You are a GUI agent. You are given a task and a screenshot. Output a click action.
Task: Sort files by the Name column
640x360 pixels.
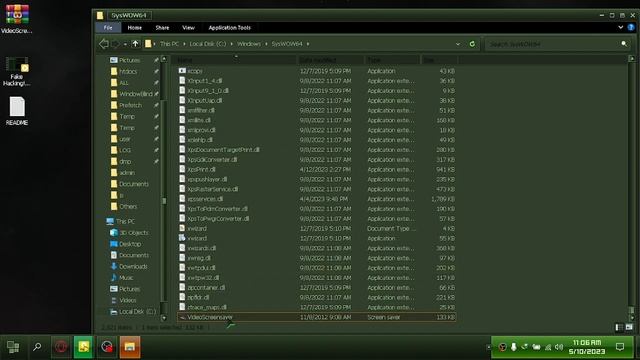pyautogui.click(x=236, y=60)
